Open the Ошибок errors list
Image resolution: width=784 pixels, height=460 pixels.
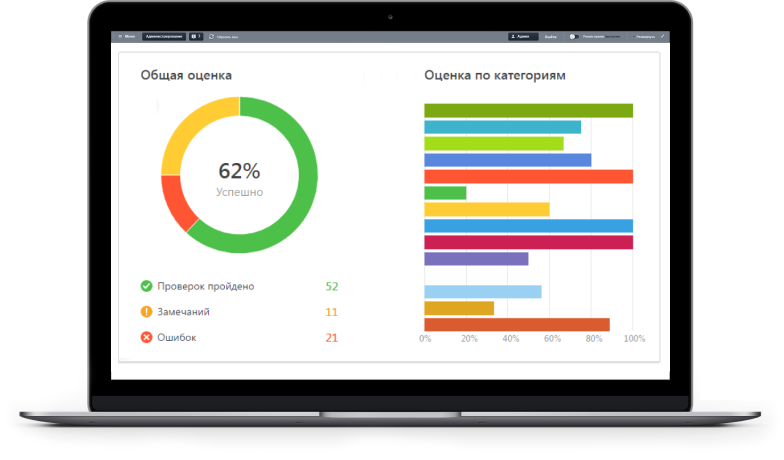177,338
